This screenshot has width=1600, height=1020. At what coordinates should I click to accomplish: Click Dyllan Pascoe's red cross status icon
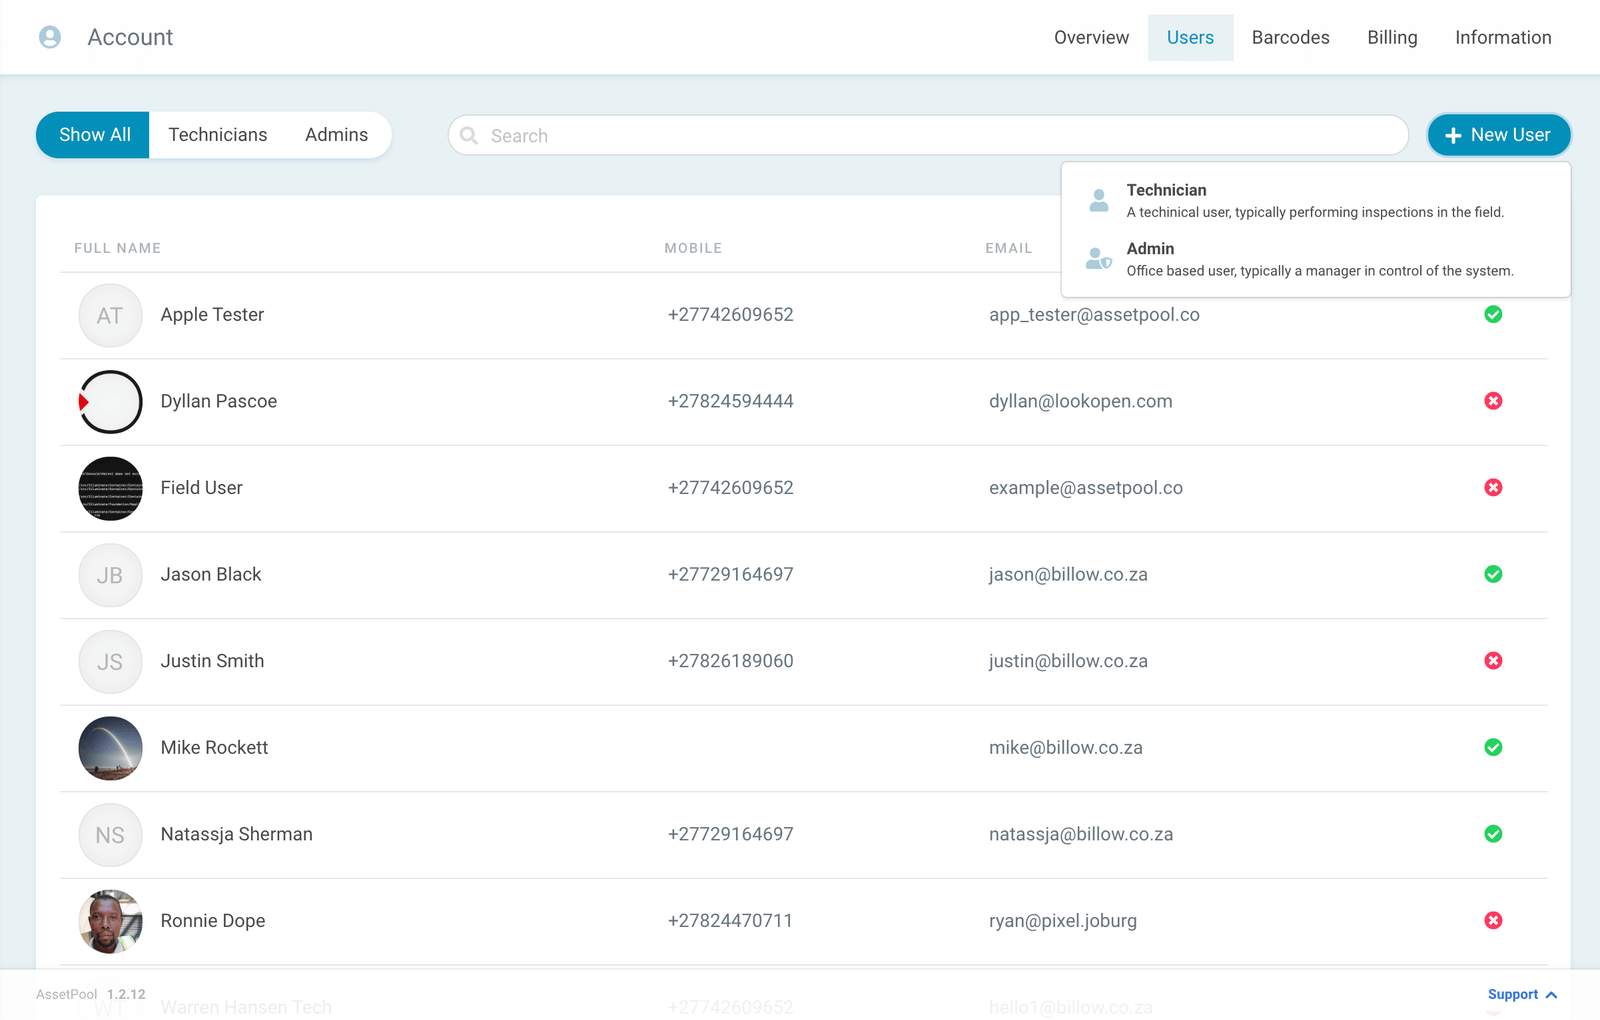click(1493, 401)
